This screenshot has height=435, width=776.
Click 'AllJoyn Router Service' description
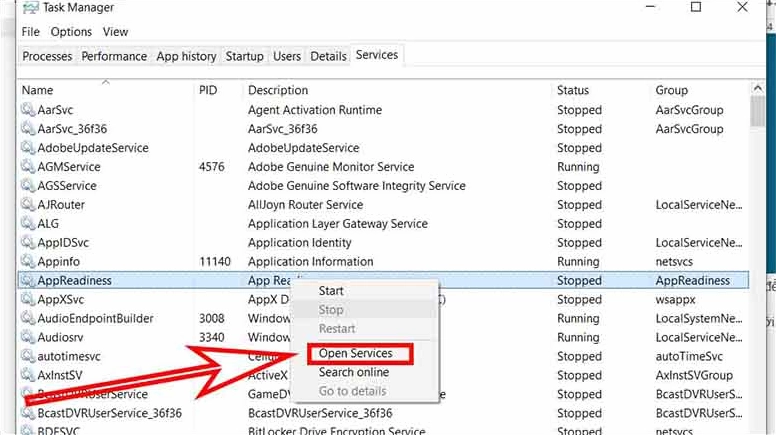pos(305,204)
